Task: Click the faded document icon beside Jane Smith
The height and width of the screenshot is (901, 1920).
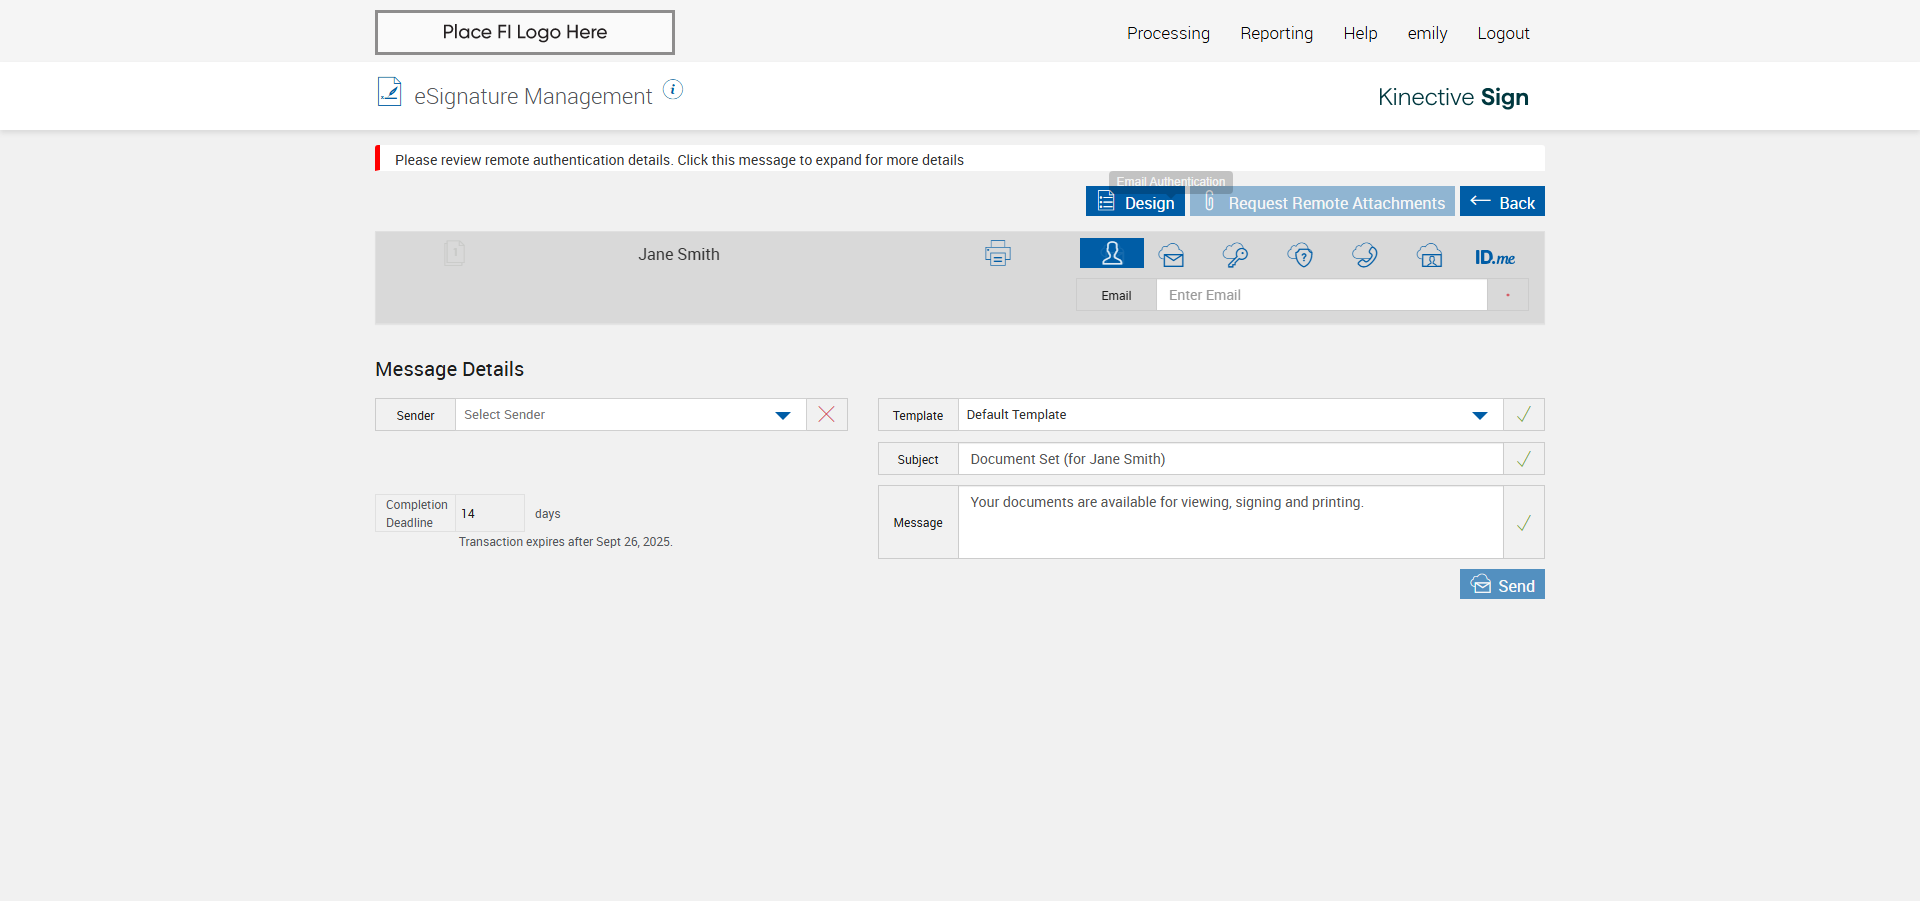Action: (454, 253)
